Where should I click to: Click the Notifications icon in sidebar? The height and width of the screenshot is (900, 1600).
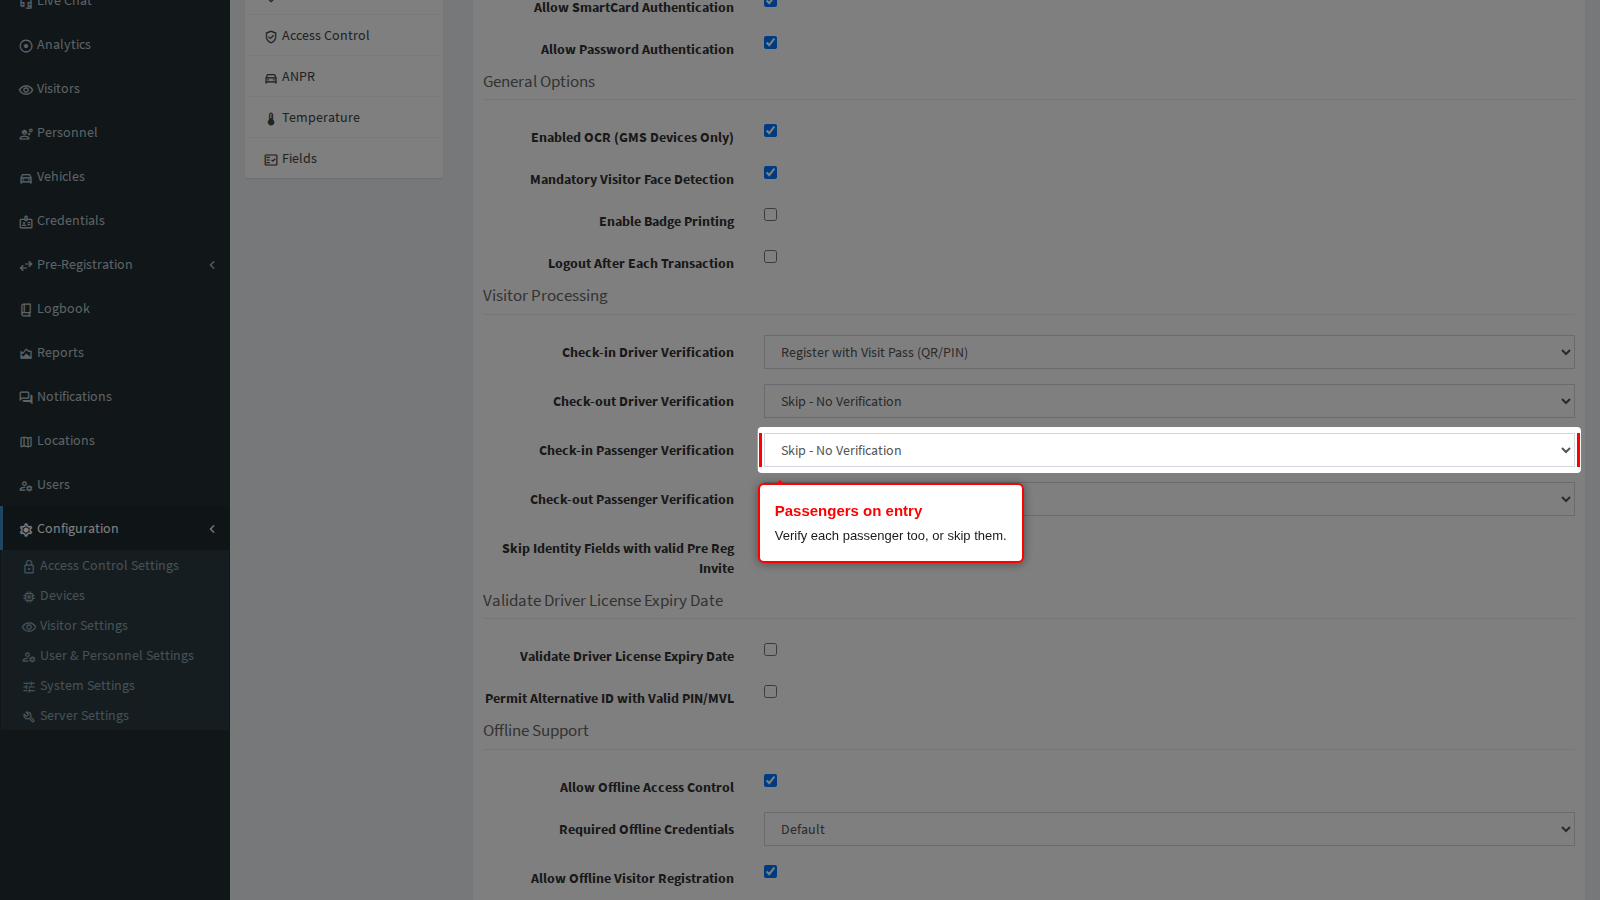click(x=26, y=398)
